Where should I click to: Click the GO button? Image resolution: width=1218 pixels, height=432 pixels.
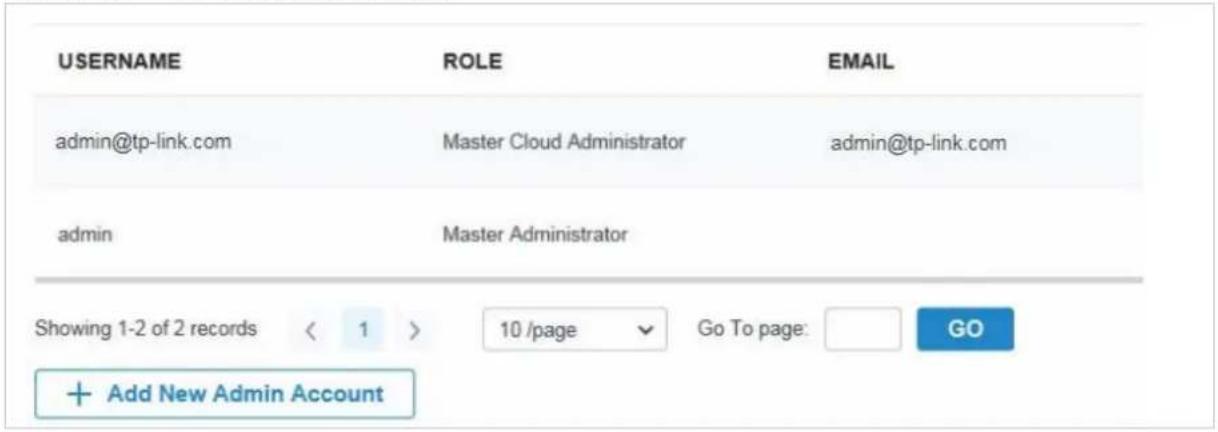point(965,329)
